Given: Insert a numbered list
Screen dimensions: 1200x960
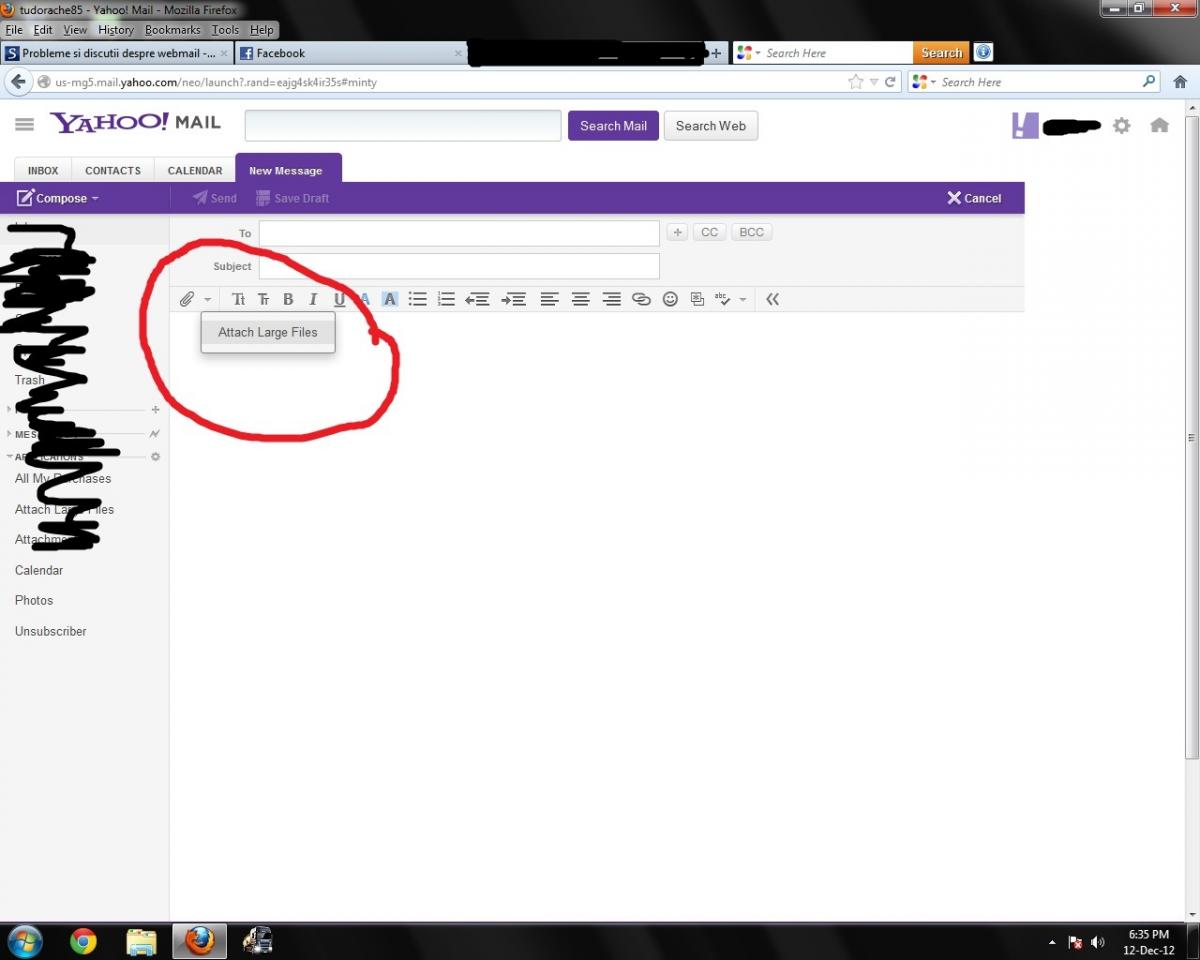Looking at the screenshot, I should click(x=446, y=299).
